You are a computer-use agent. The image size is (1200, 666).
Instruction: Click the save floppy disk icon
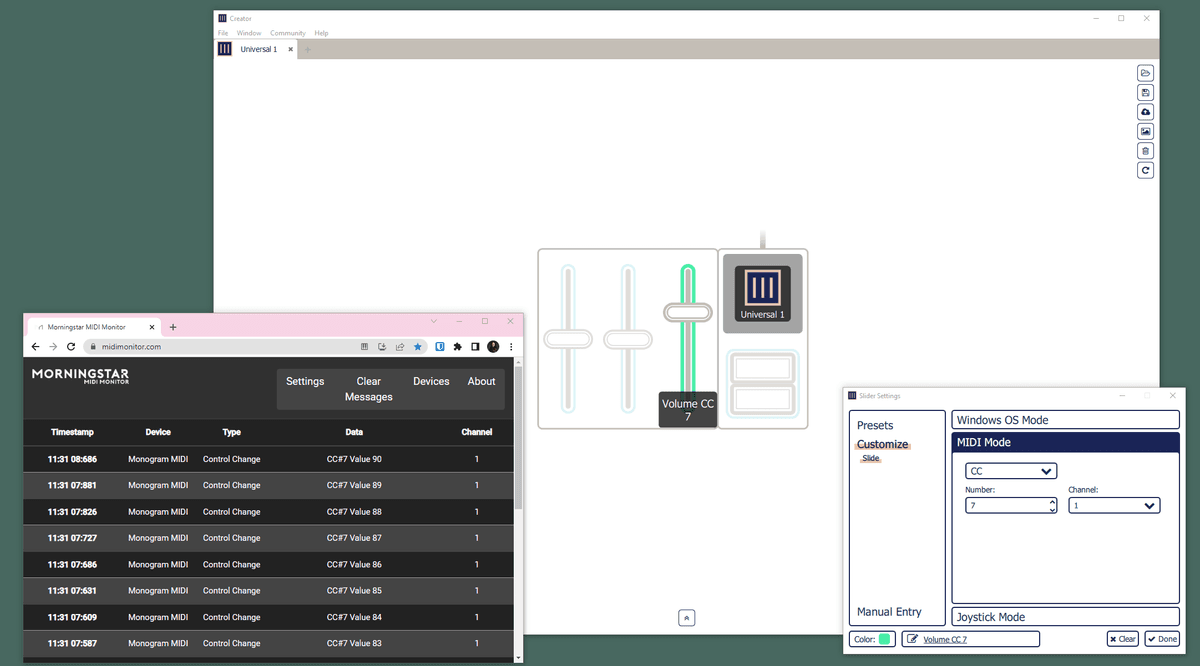coord(1146,93)
